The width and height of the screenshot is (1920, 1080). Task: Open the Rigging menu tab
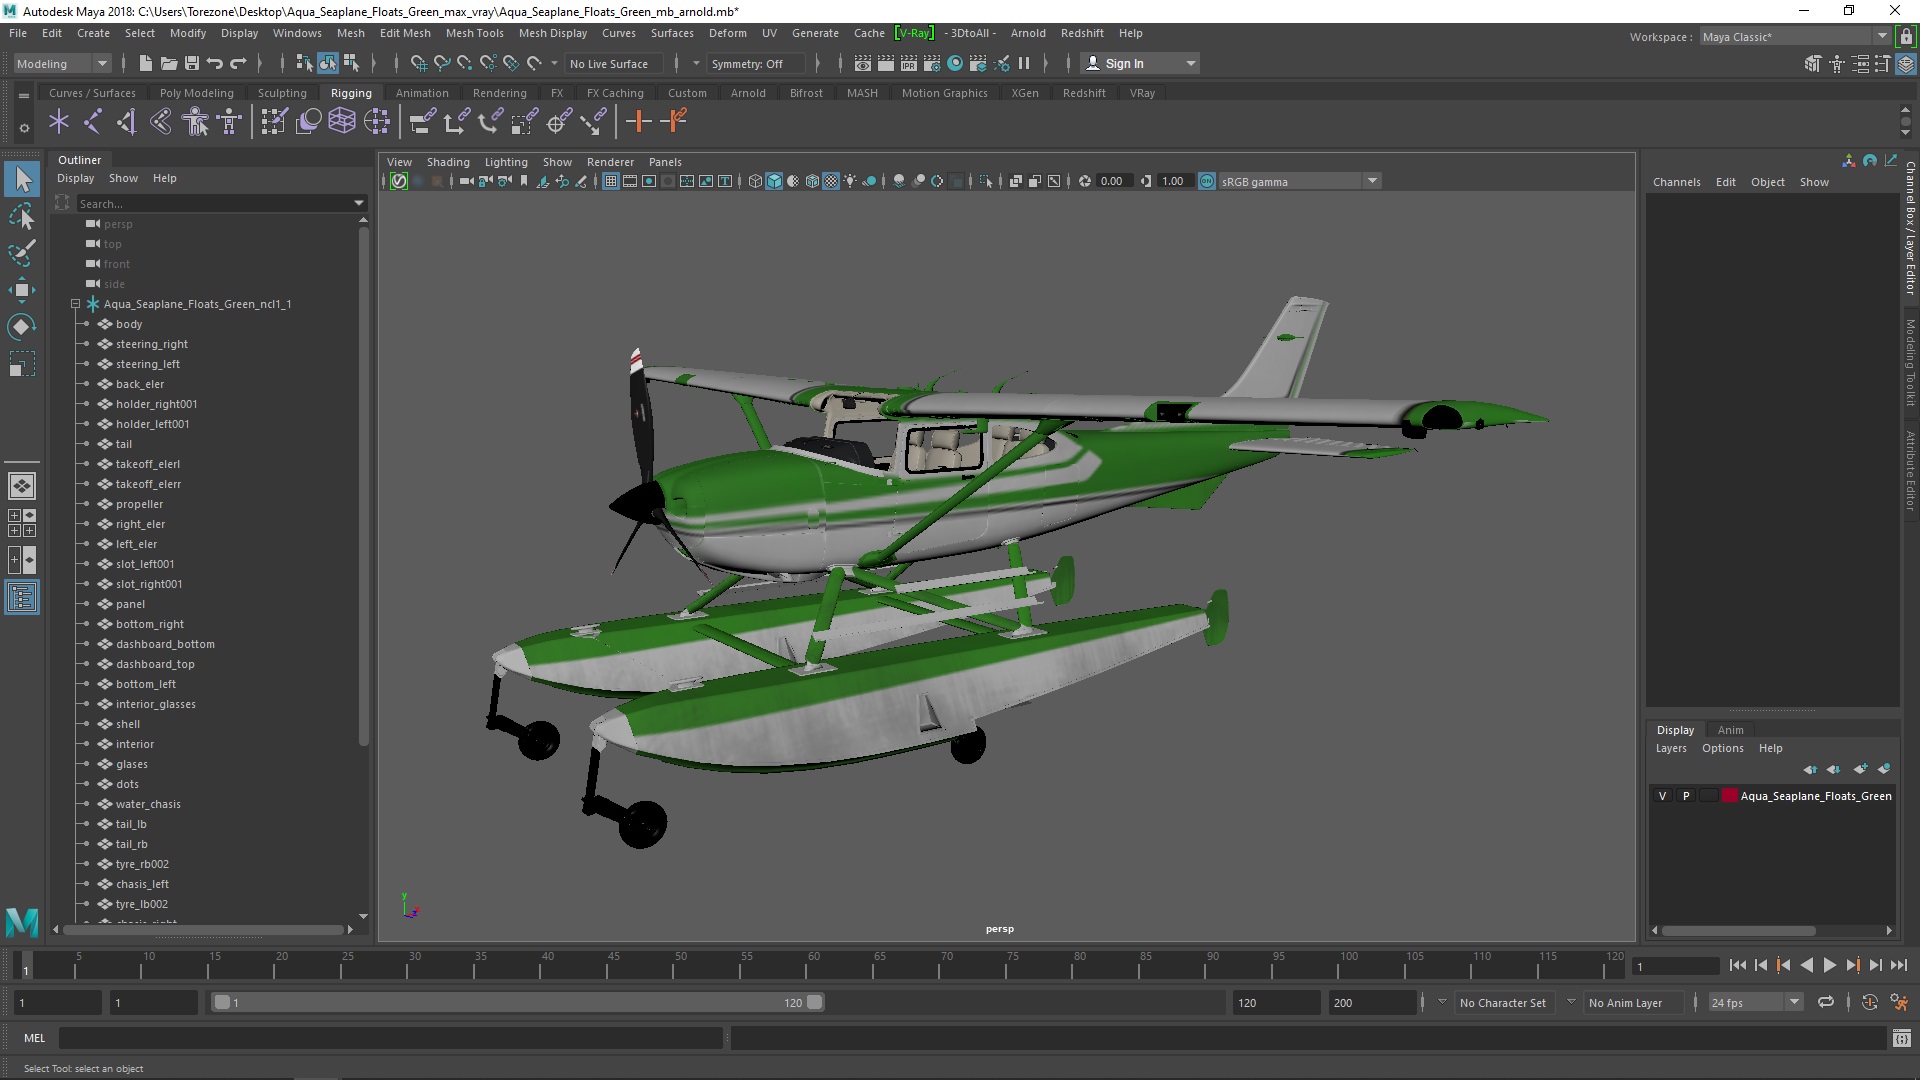[349, 92]
